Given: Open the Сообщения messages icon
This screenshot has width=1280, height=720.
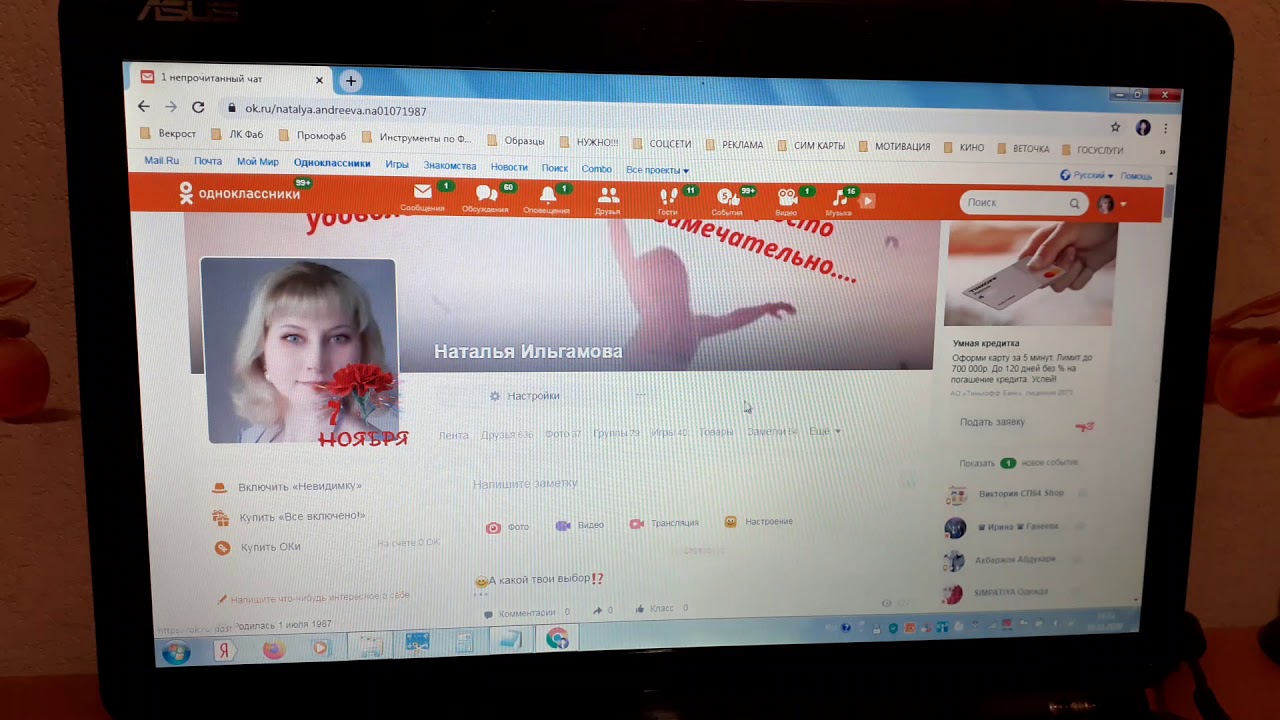Looking at the screenshot, I should [x=422, y=197].
